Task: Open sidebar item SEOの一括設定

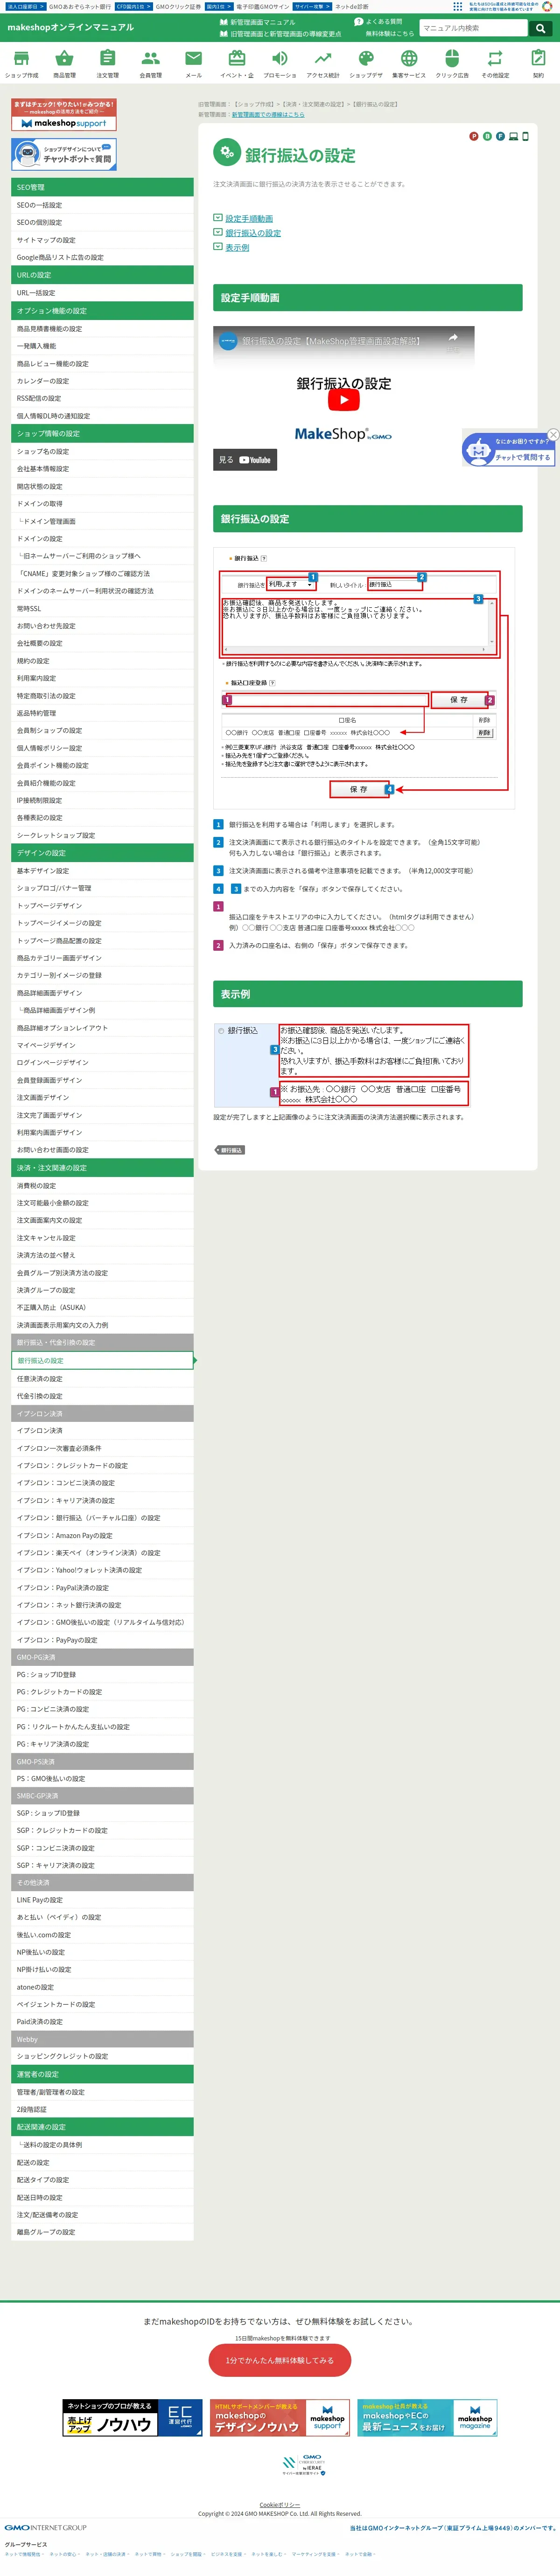Action: 102,205
